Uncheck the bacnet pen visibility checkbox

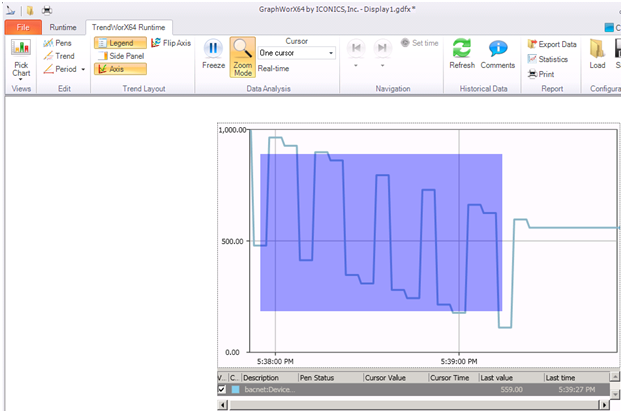pyautogui.click(x=222, y=389)
